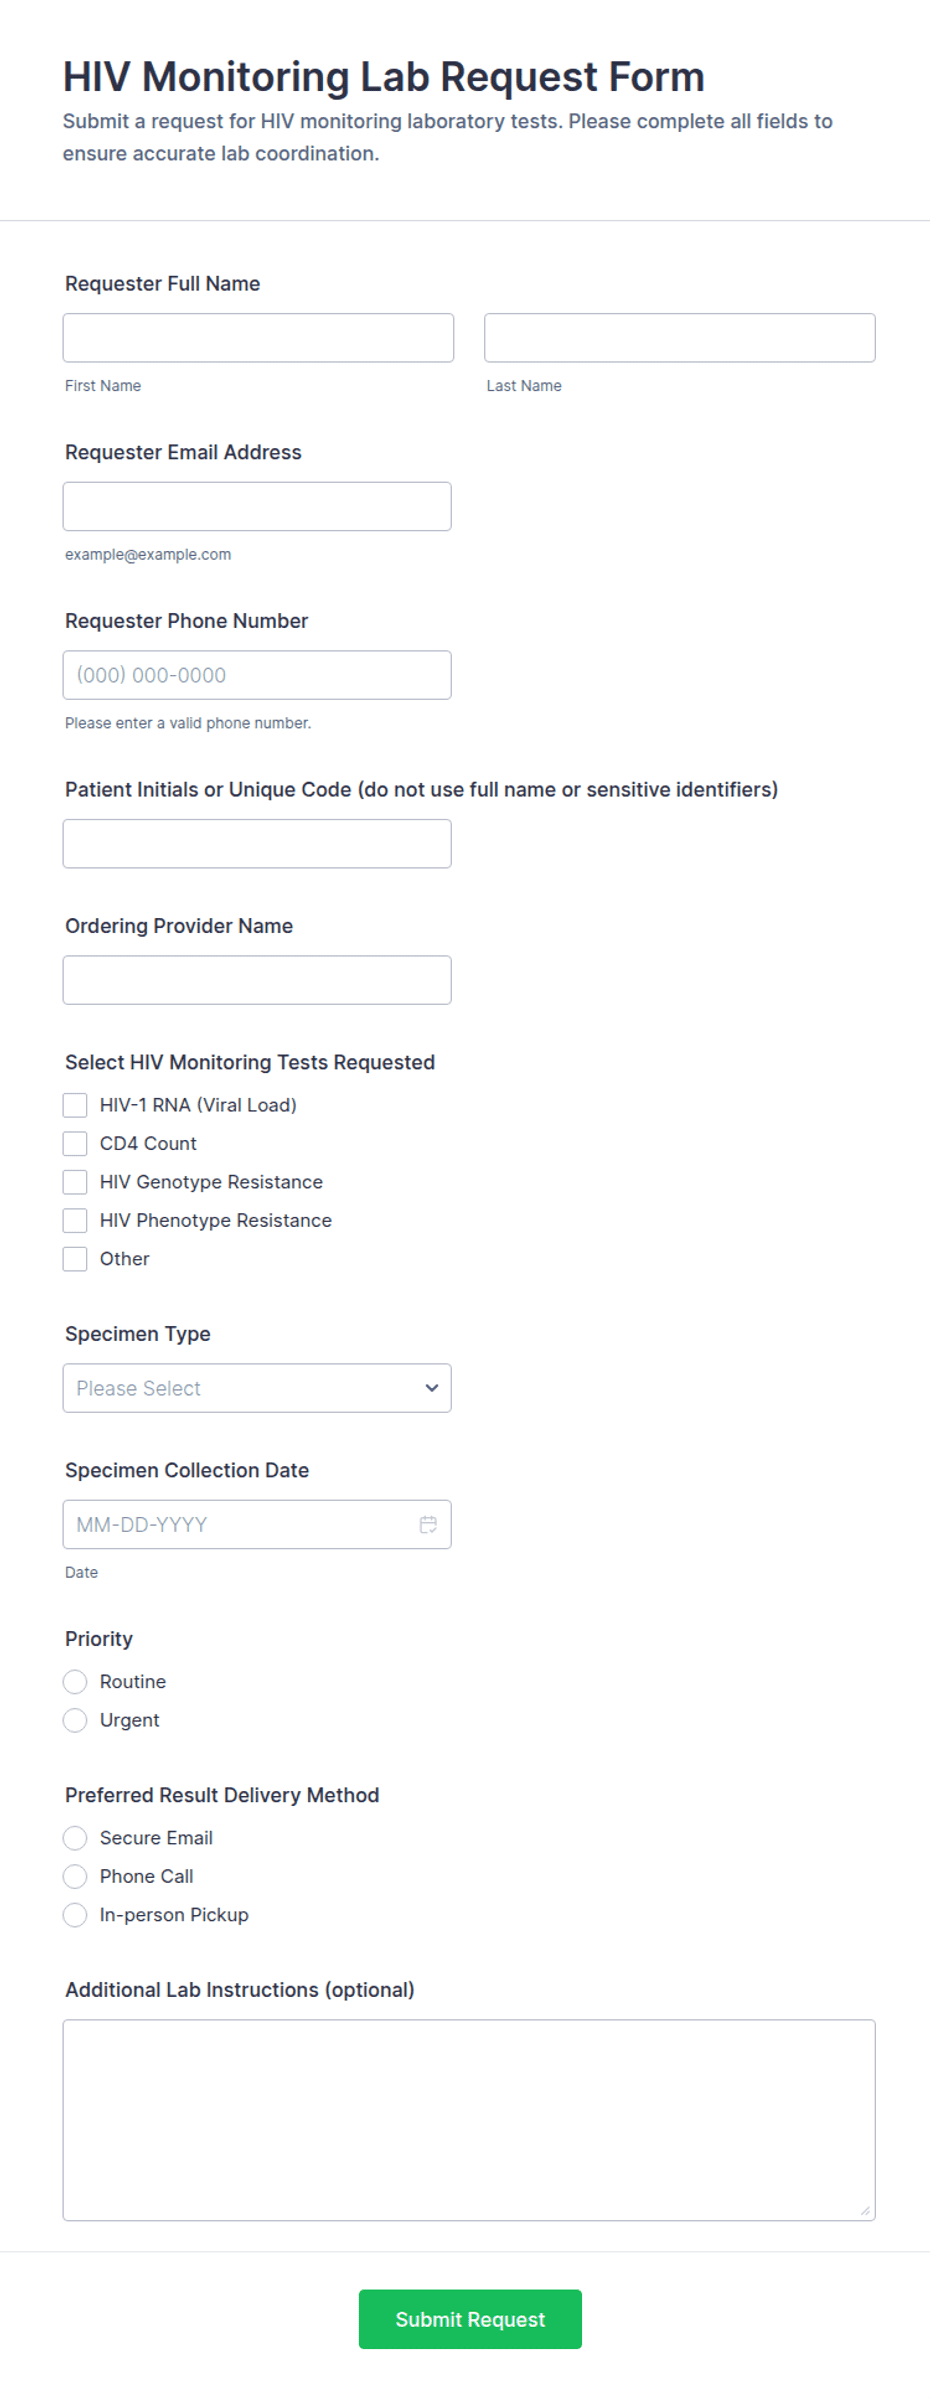Image resolution: width=930 pixels, height=2398 pixels.
Task: Check the Other test option
Action: point(75,1259)
